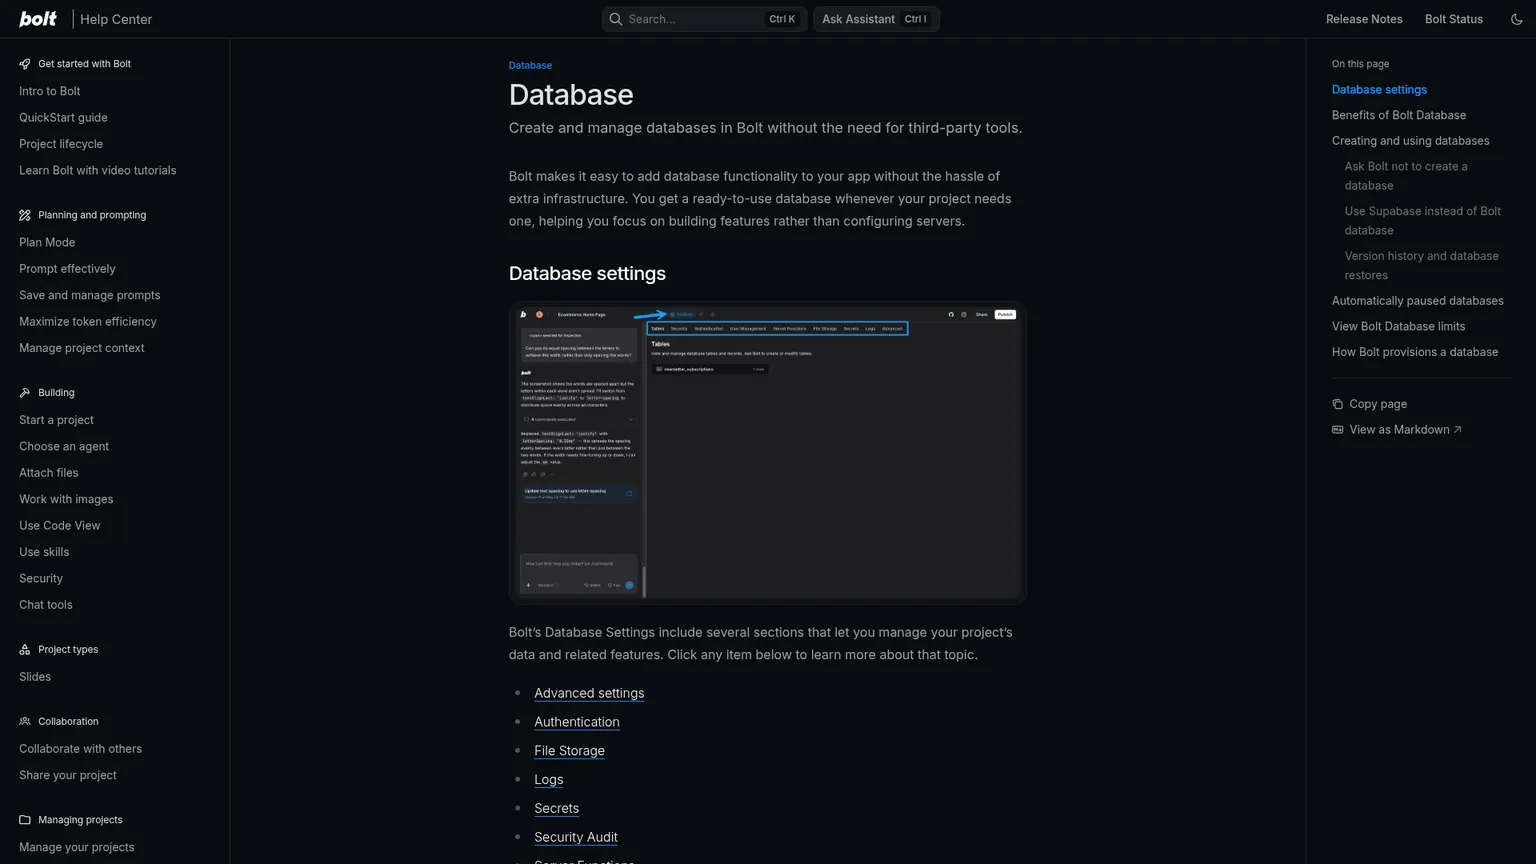
Task: Jump to Benefits of Bolt Database section
Action: tap(1398, 116)
